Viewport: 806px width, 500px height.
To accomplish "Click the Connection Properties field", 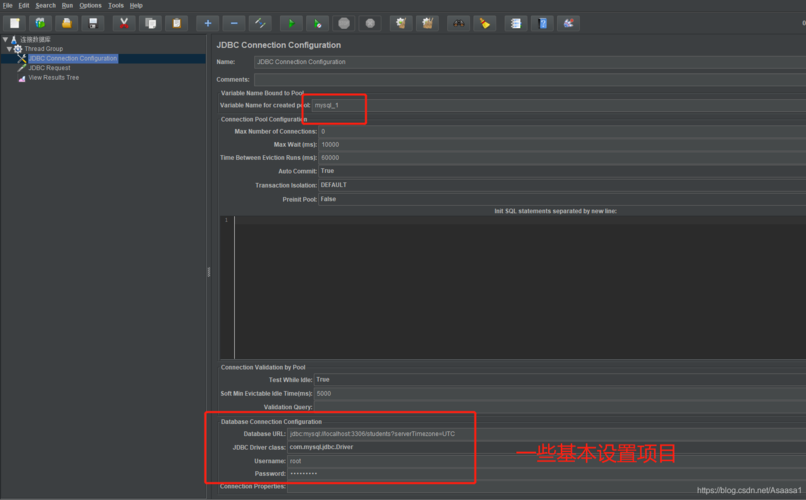I will click(546, 487).
